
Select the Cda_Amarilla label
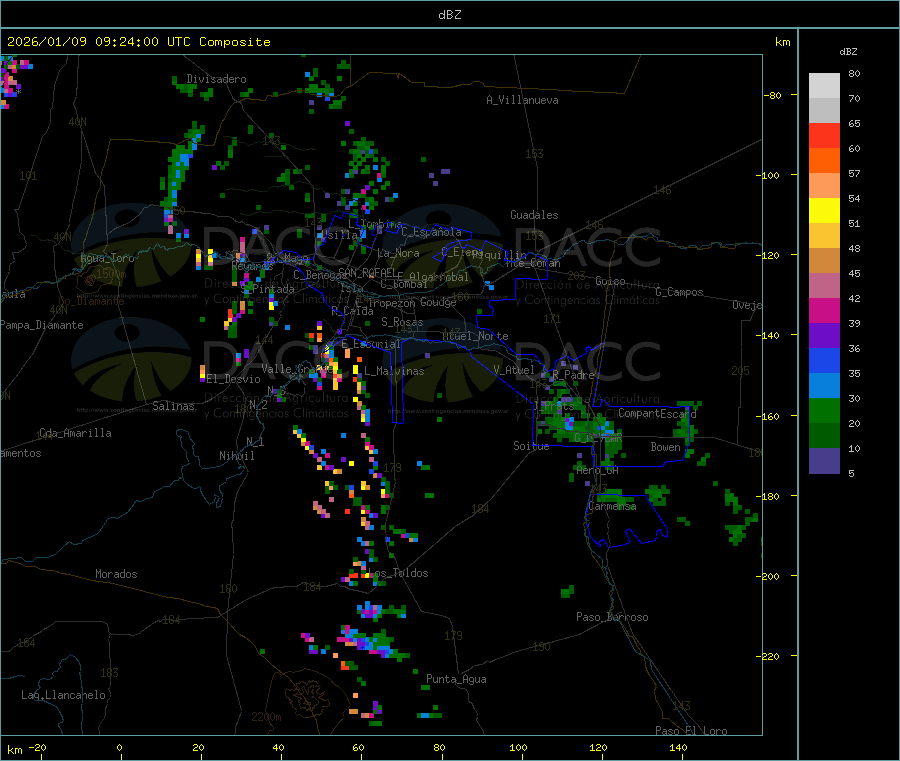pos(75,433)
